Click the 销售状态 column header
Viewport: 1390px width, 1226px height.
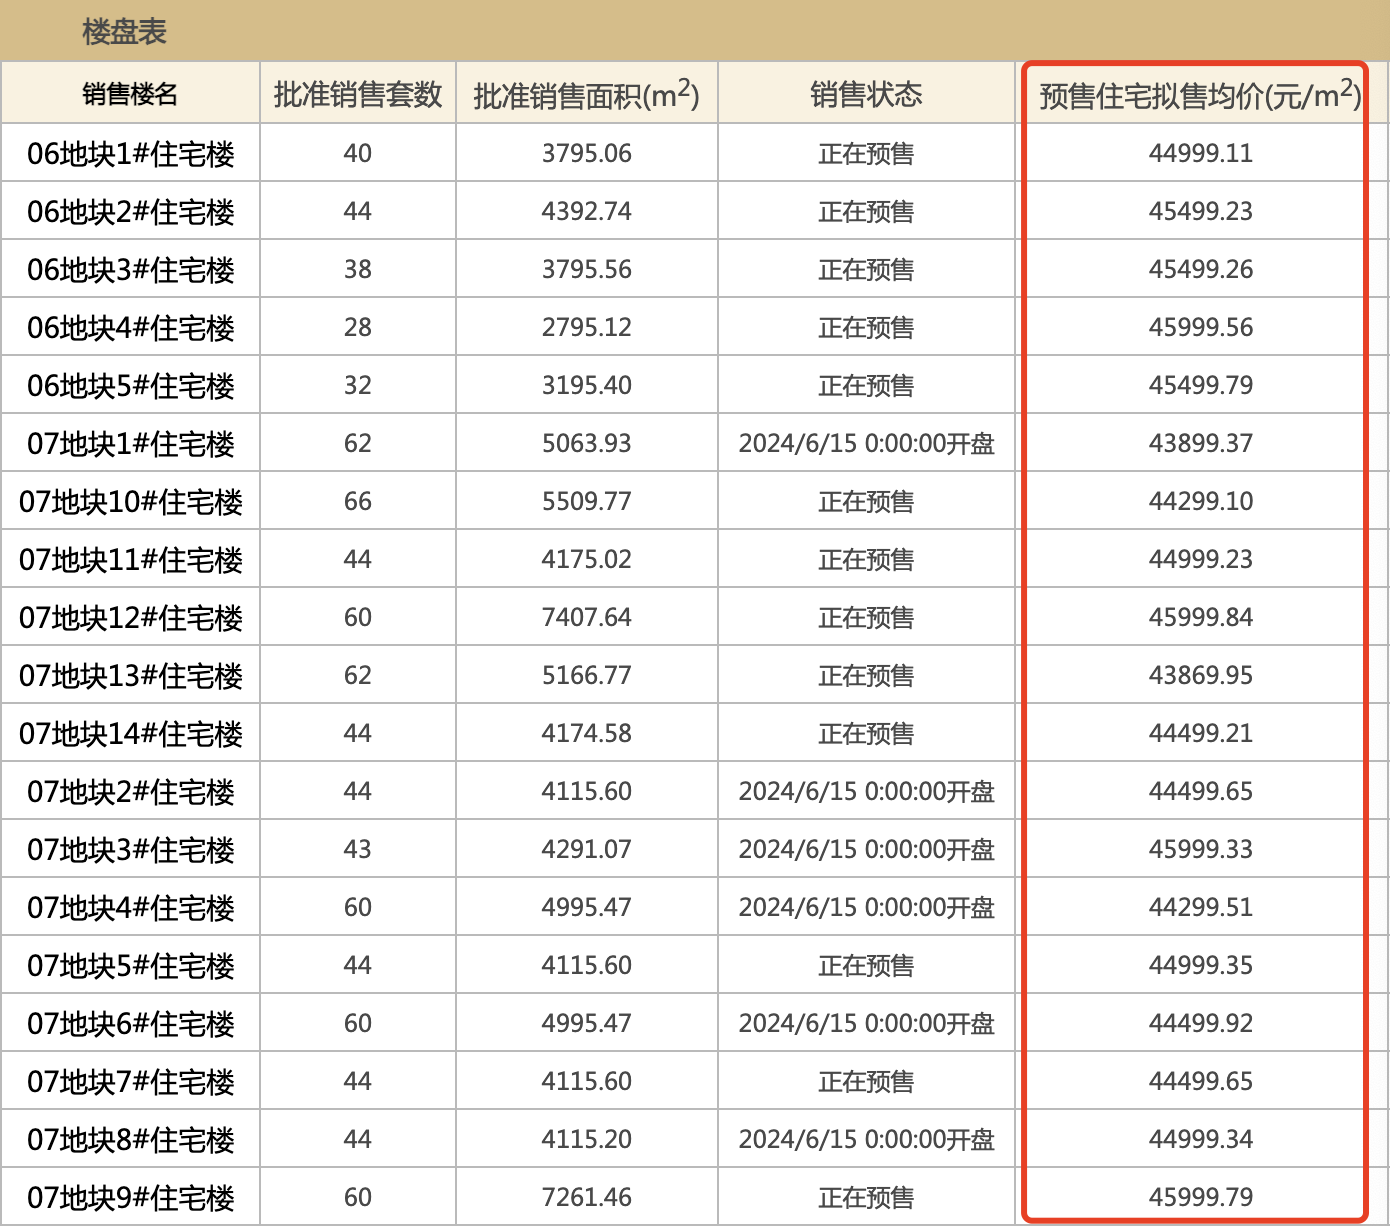866,94
